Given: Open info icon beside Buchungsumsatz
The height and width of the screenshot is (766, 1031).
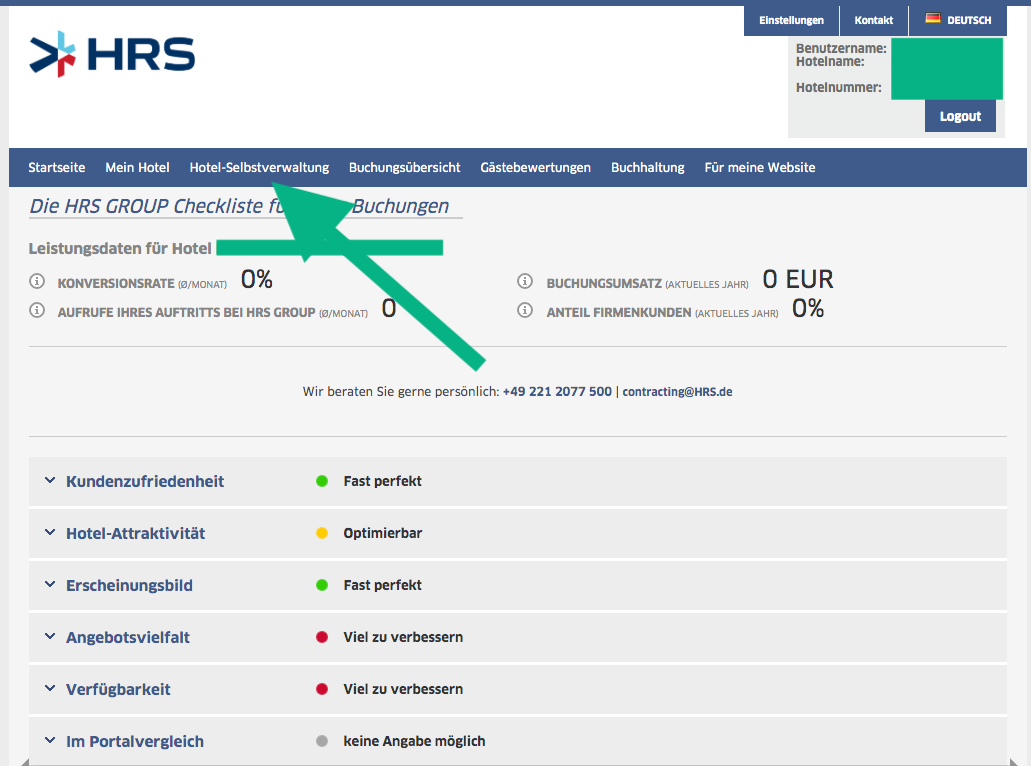Looking at the screenshot, I should (525, 281).
